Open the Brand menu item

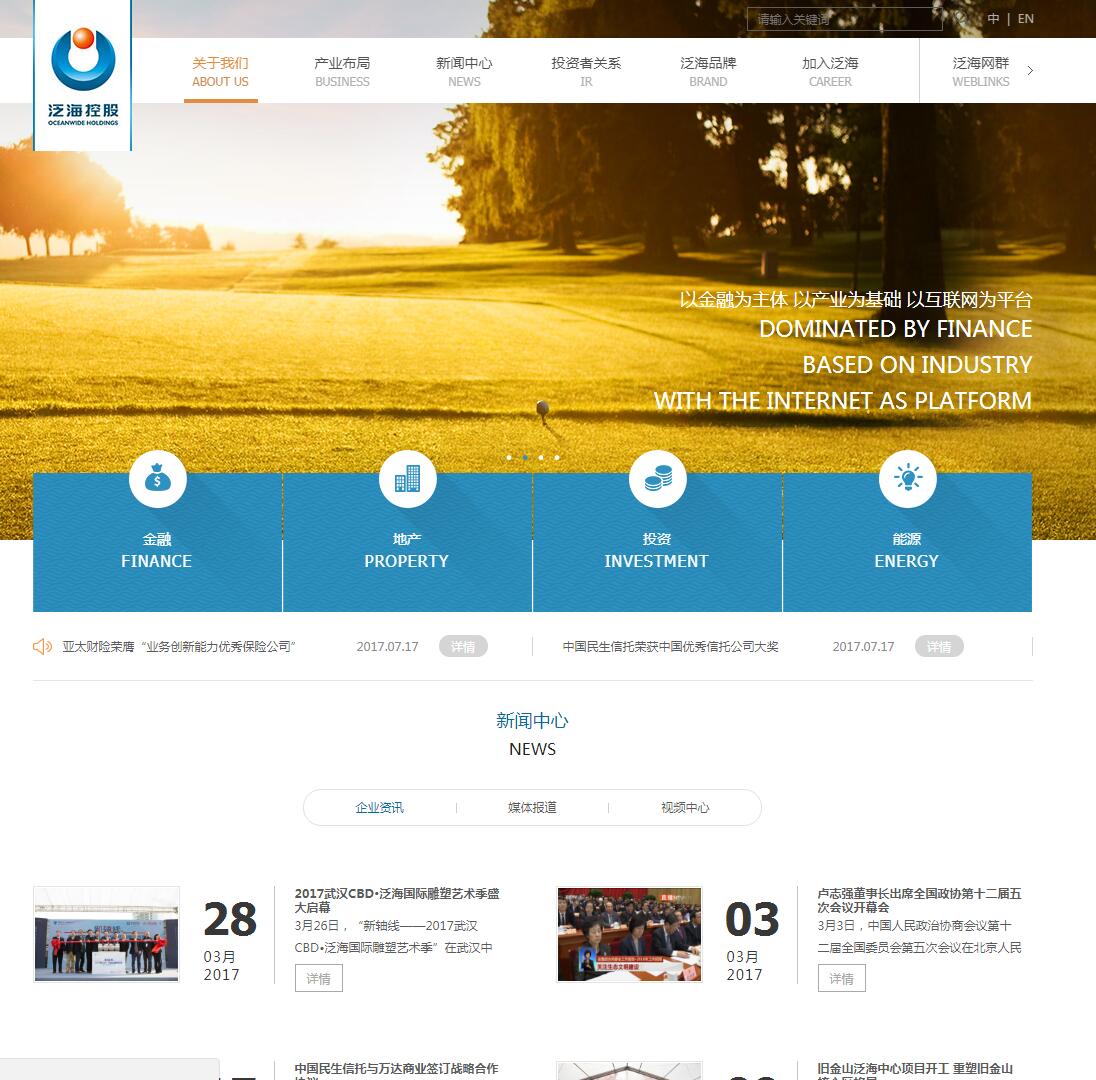pyautogui.click(x=708, y=71)
